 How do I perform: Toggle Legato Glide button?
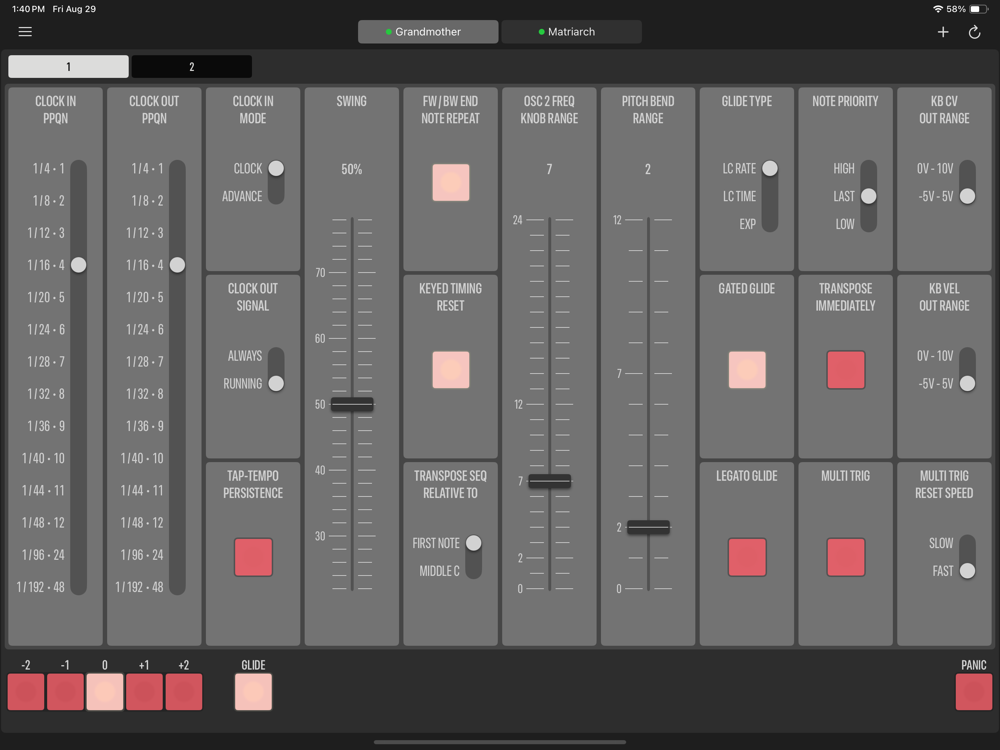[x=747, y=557]
